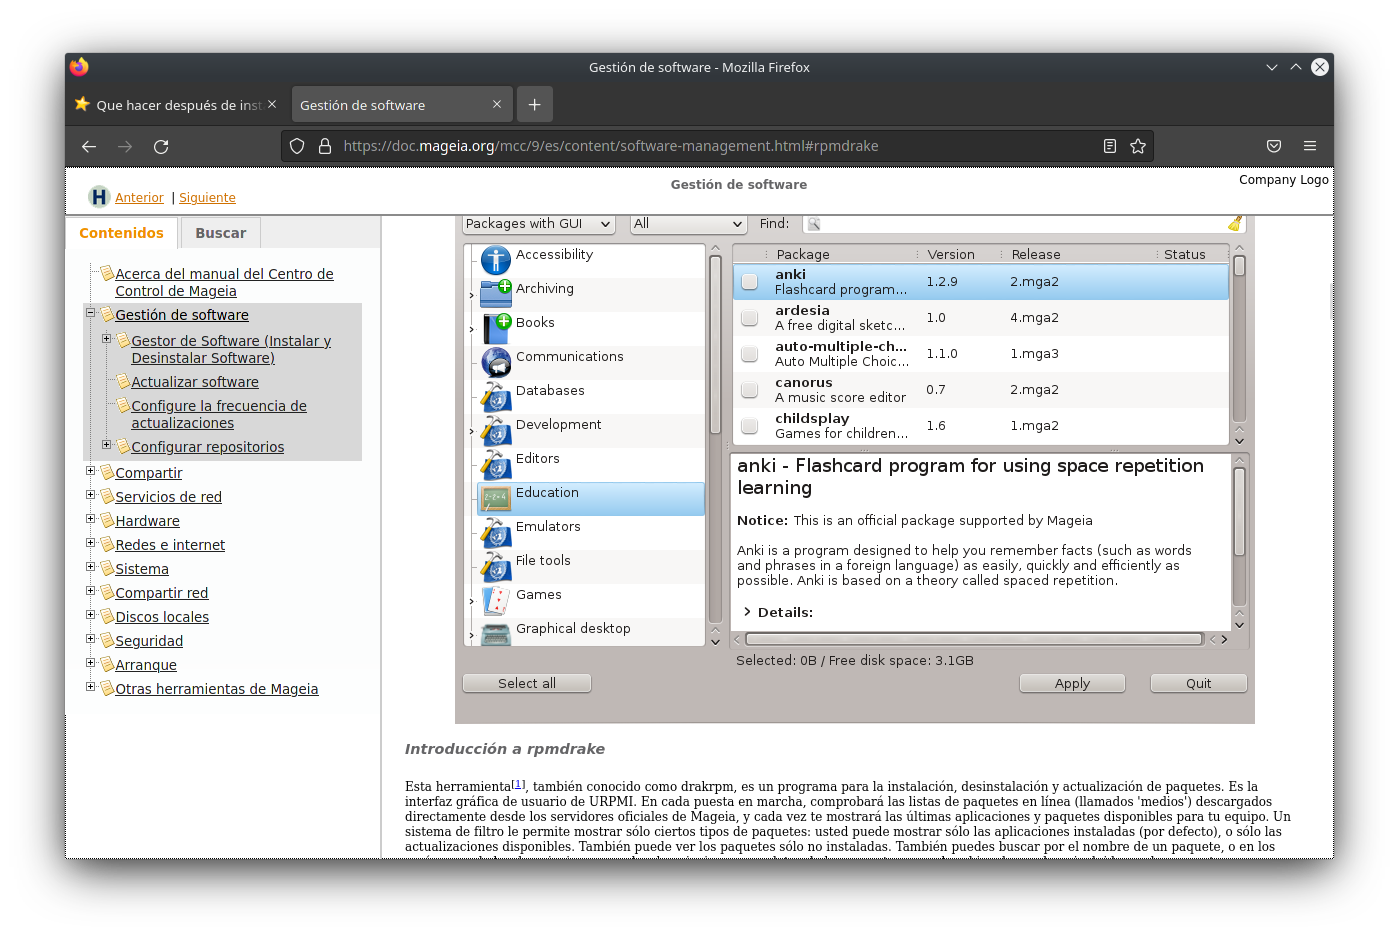Screen dimensions: 1399x936
Task: Follow the 'Siguiente' link
Action: click(x=207, y=198)
